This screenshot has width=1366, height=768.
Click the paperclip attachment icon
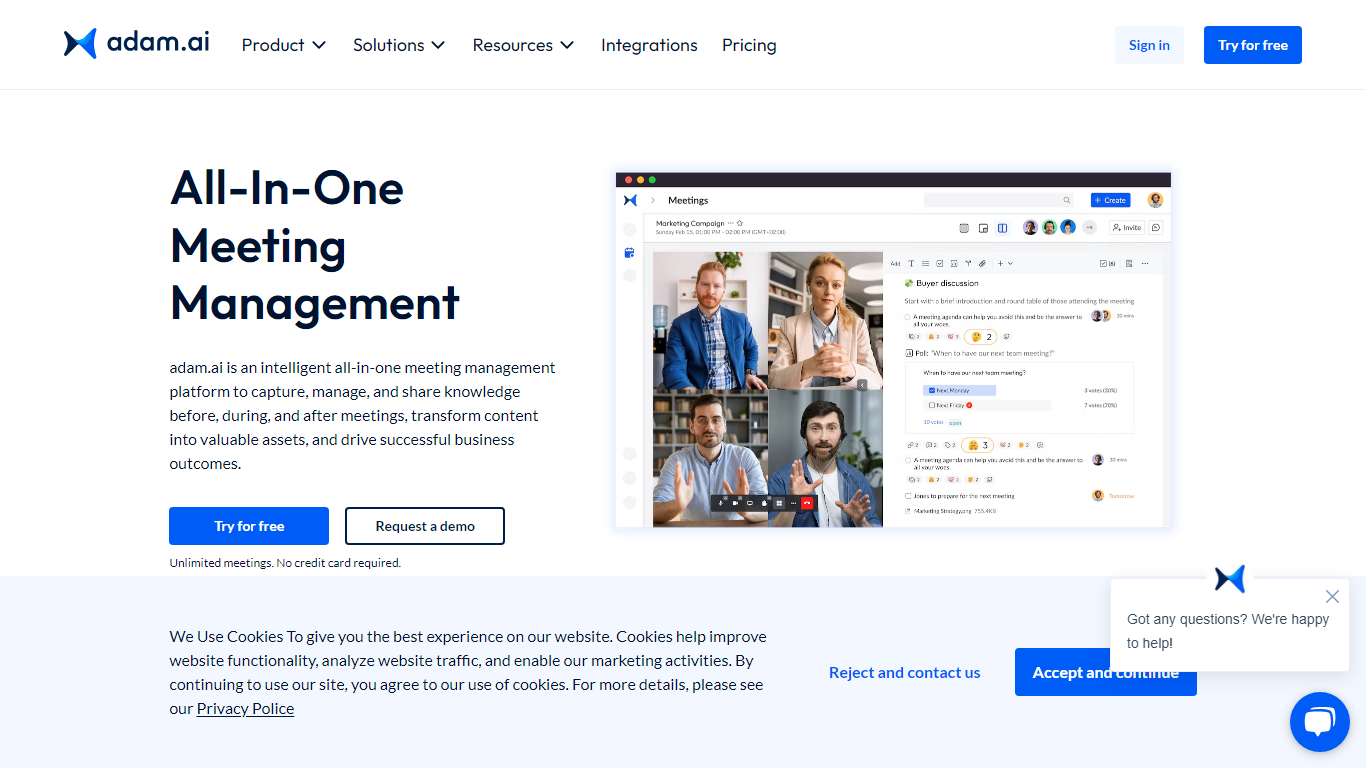pyautogui.click(x=982, y=264)
